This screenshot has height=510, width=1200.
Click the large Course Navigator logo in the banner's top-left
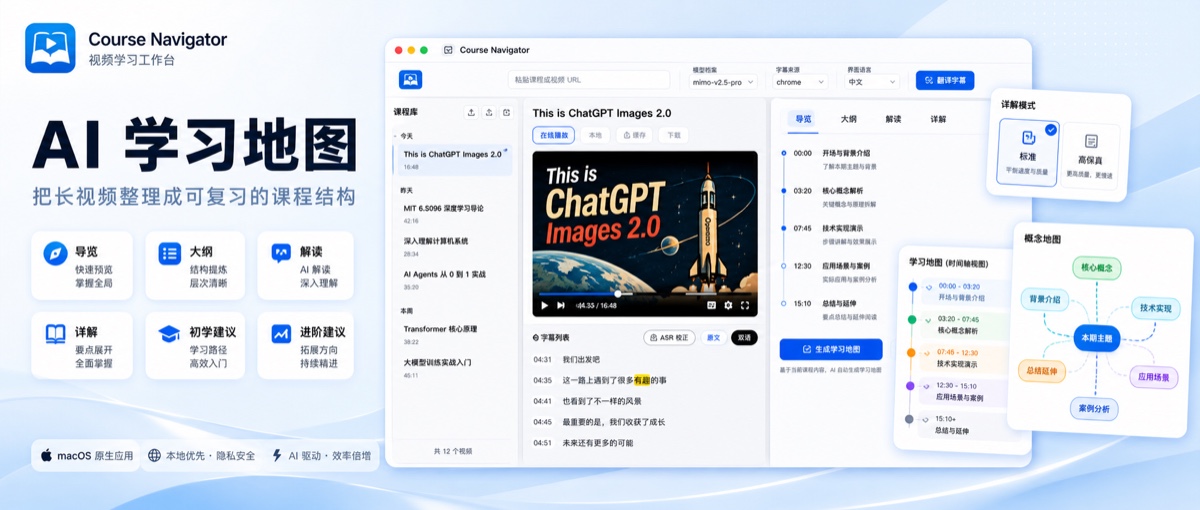click(50, 48)
